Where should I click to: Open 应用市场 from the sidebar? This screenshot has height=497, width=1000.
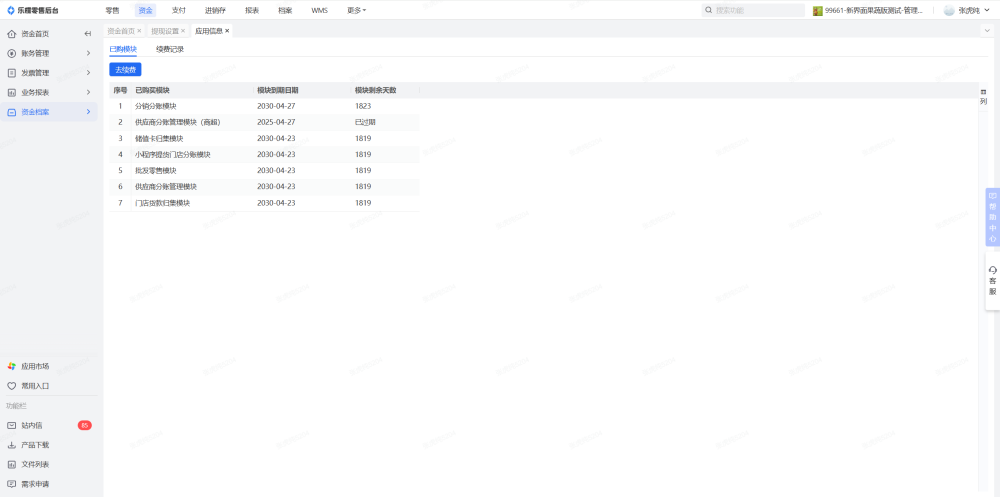pos(35,366)
